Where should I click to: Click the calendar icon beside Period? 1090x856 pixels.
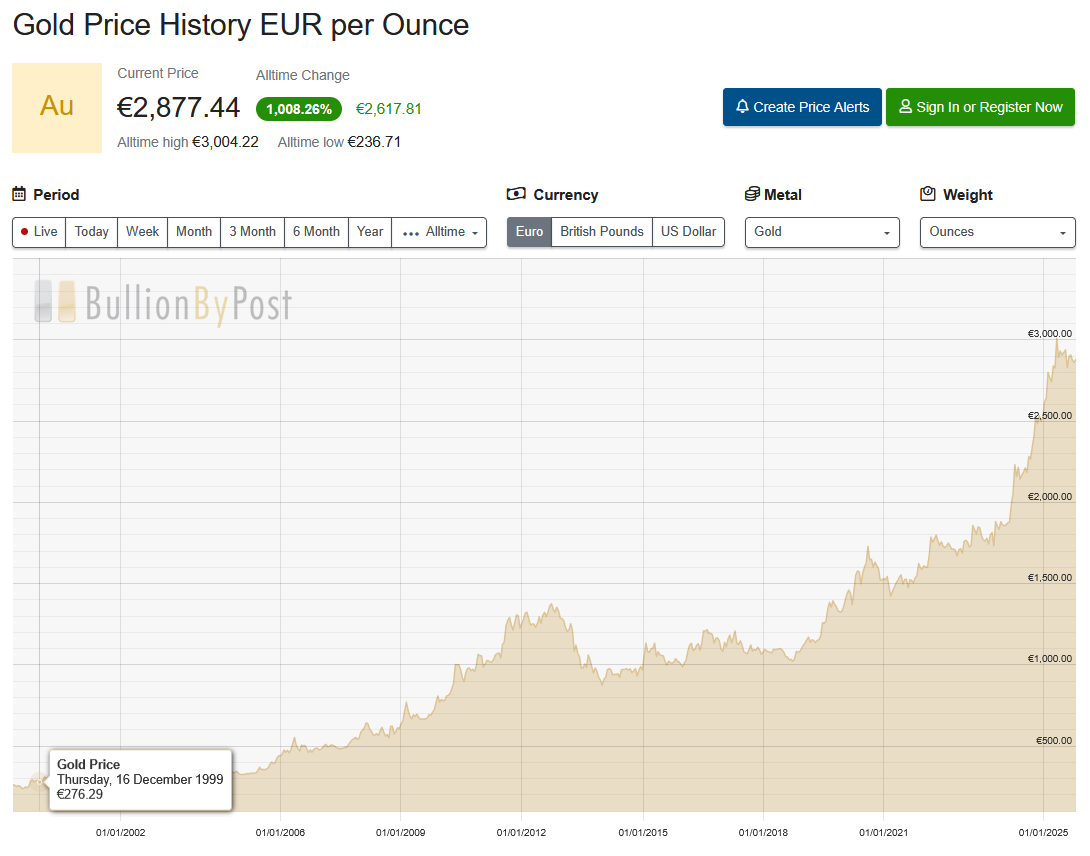pyautogui.click(x=19, y=194)
